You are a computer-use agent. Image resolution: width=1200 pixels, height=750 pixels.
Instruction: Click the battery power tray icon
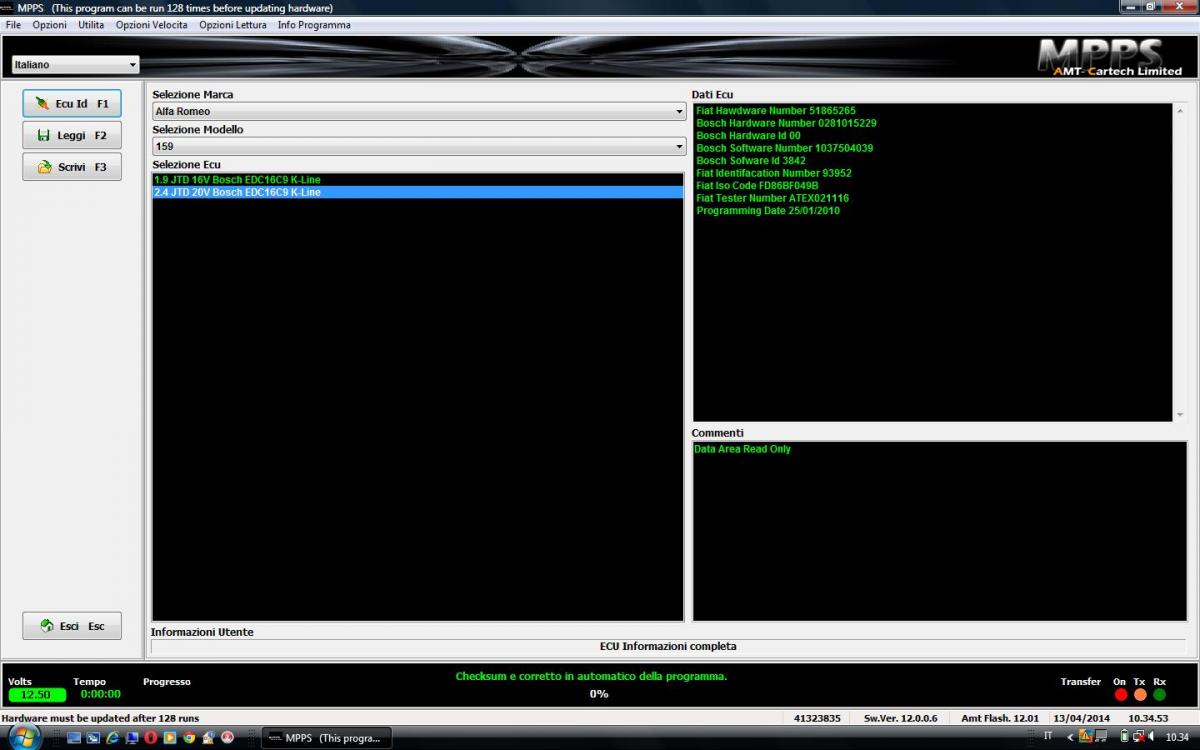(x=1124, y=737)
